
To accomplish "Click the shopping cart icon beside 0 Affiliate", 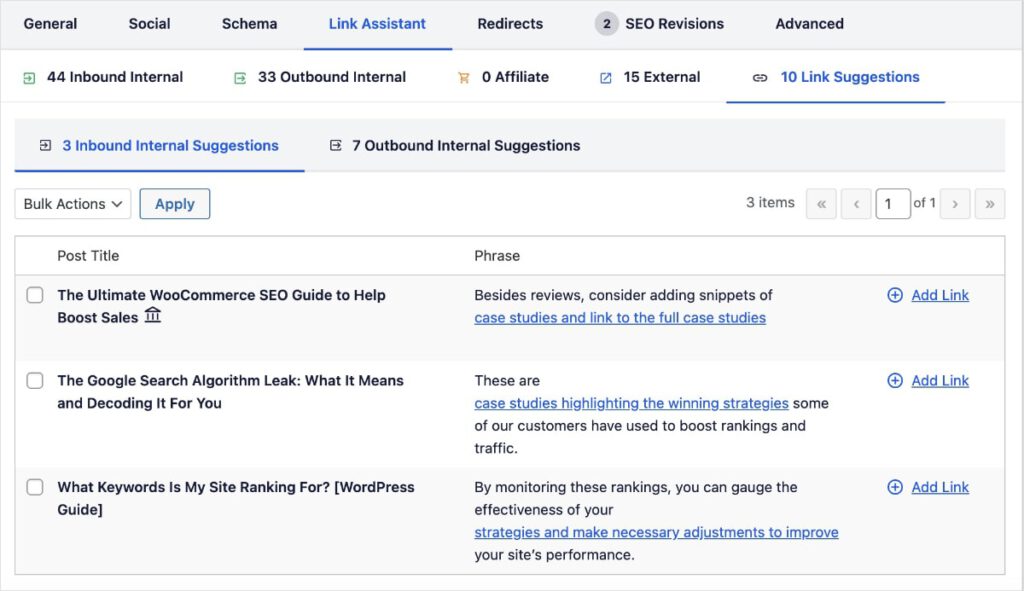I will (466, 76).
